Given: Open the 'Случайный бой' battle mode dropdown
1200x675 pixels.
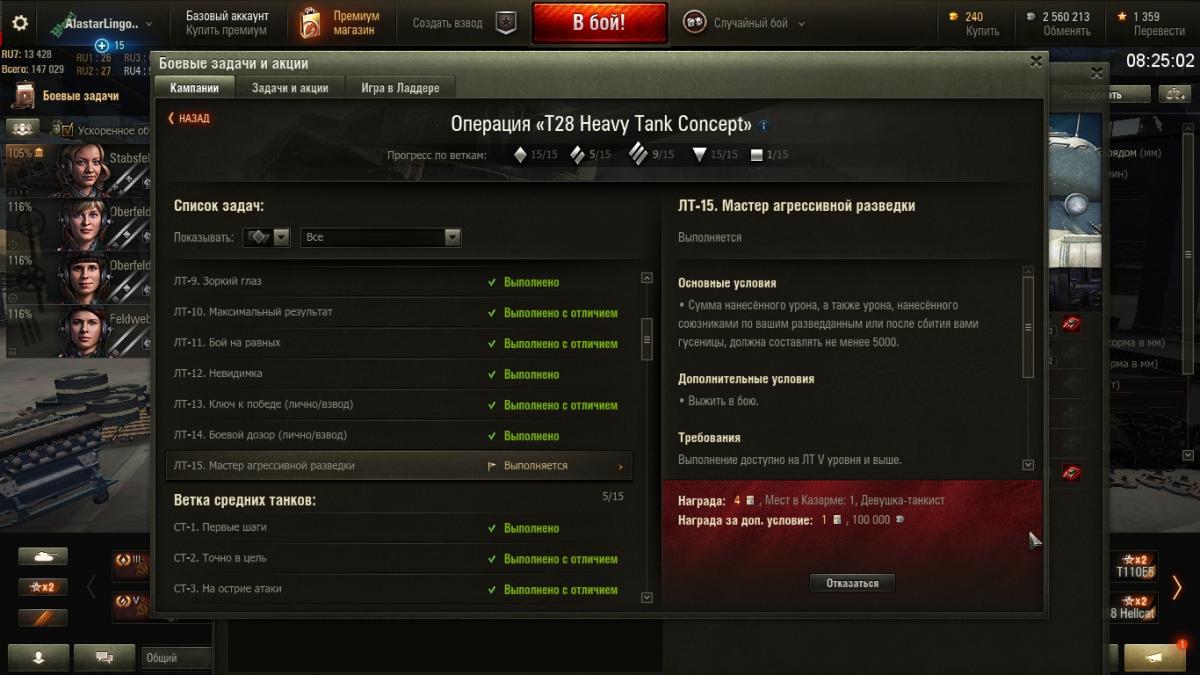Looking at the screenshot, I should [745, 23].
